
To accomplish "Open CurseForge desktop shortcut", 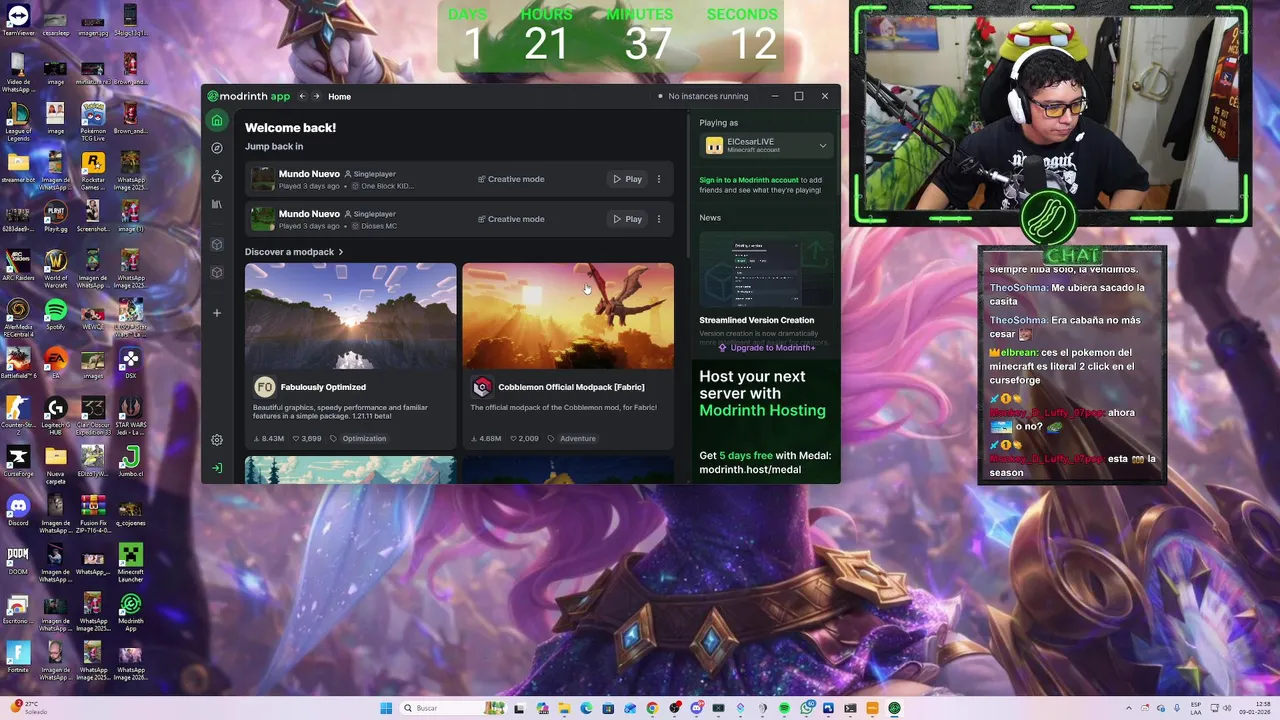I will click(18, 462).
